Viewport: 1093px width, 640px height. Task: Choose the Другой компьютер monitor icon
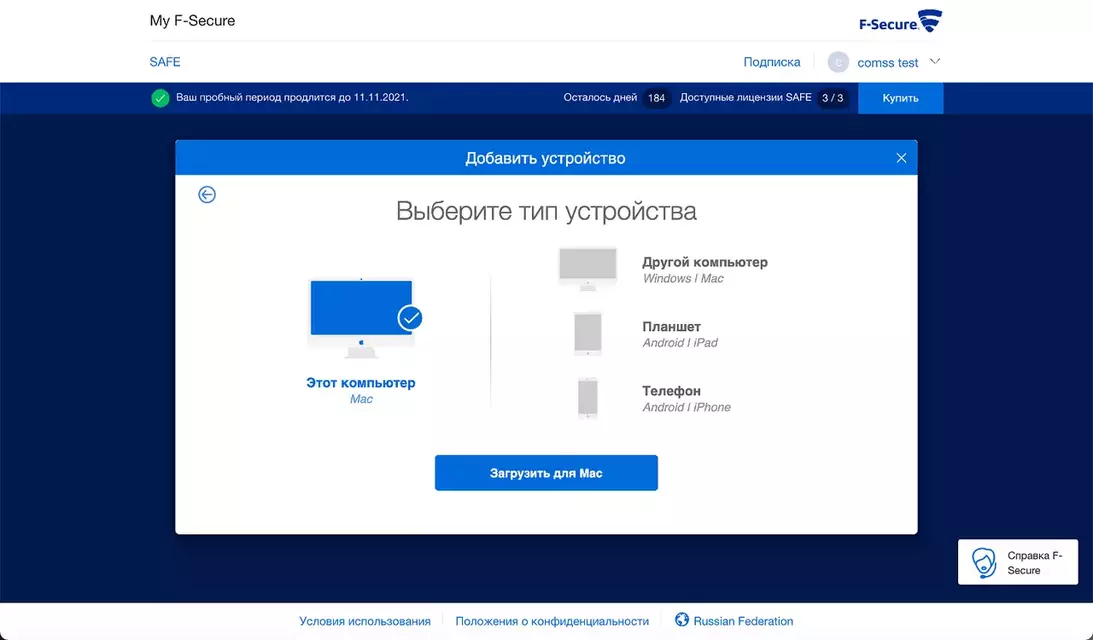point(588,269)
